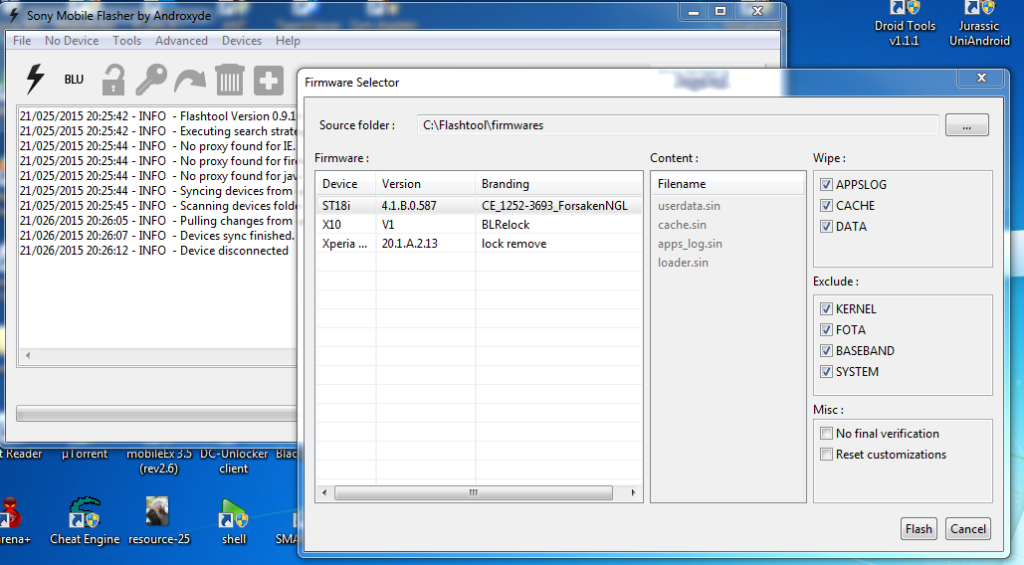Click the padlock root icon in toolbar
The height and width of the screenshot is (565, 1024).
[113, 80]
